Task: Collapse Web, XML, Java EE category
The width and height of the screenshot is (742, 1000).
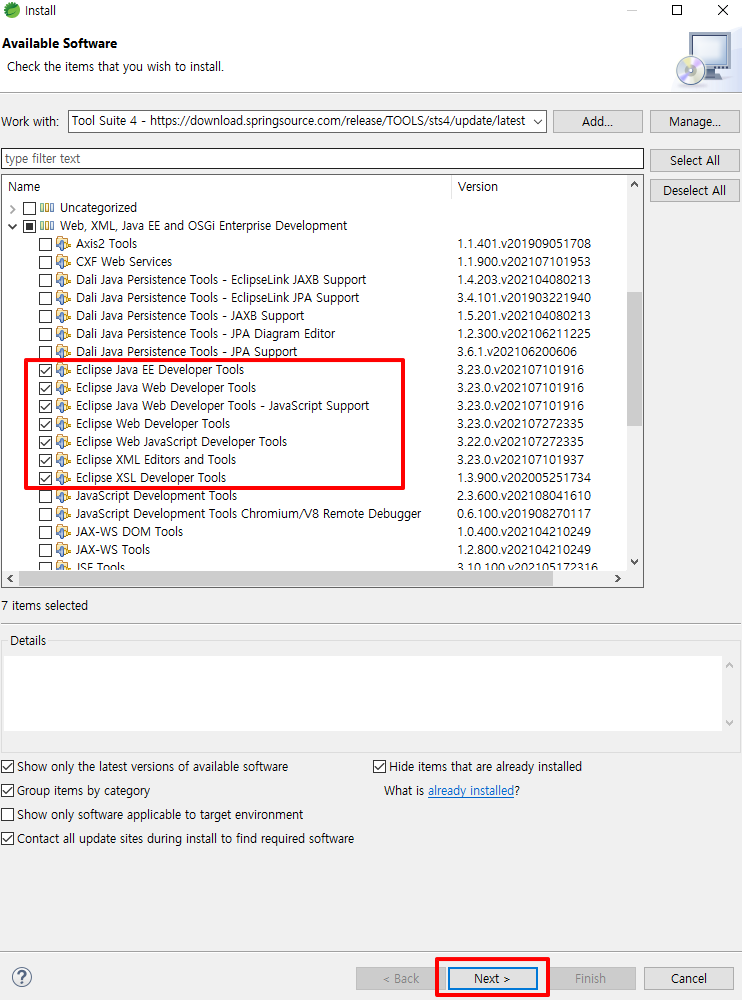Action: pos(12,226)
